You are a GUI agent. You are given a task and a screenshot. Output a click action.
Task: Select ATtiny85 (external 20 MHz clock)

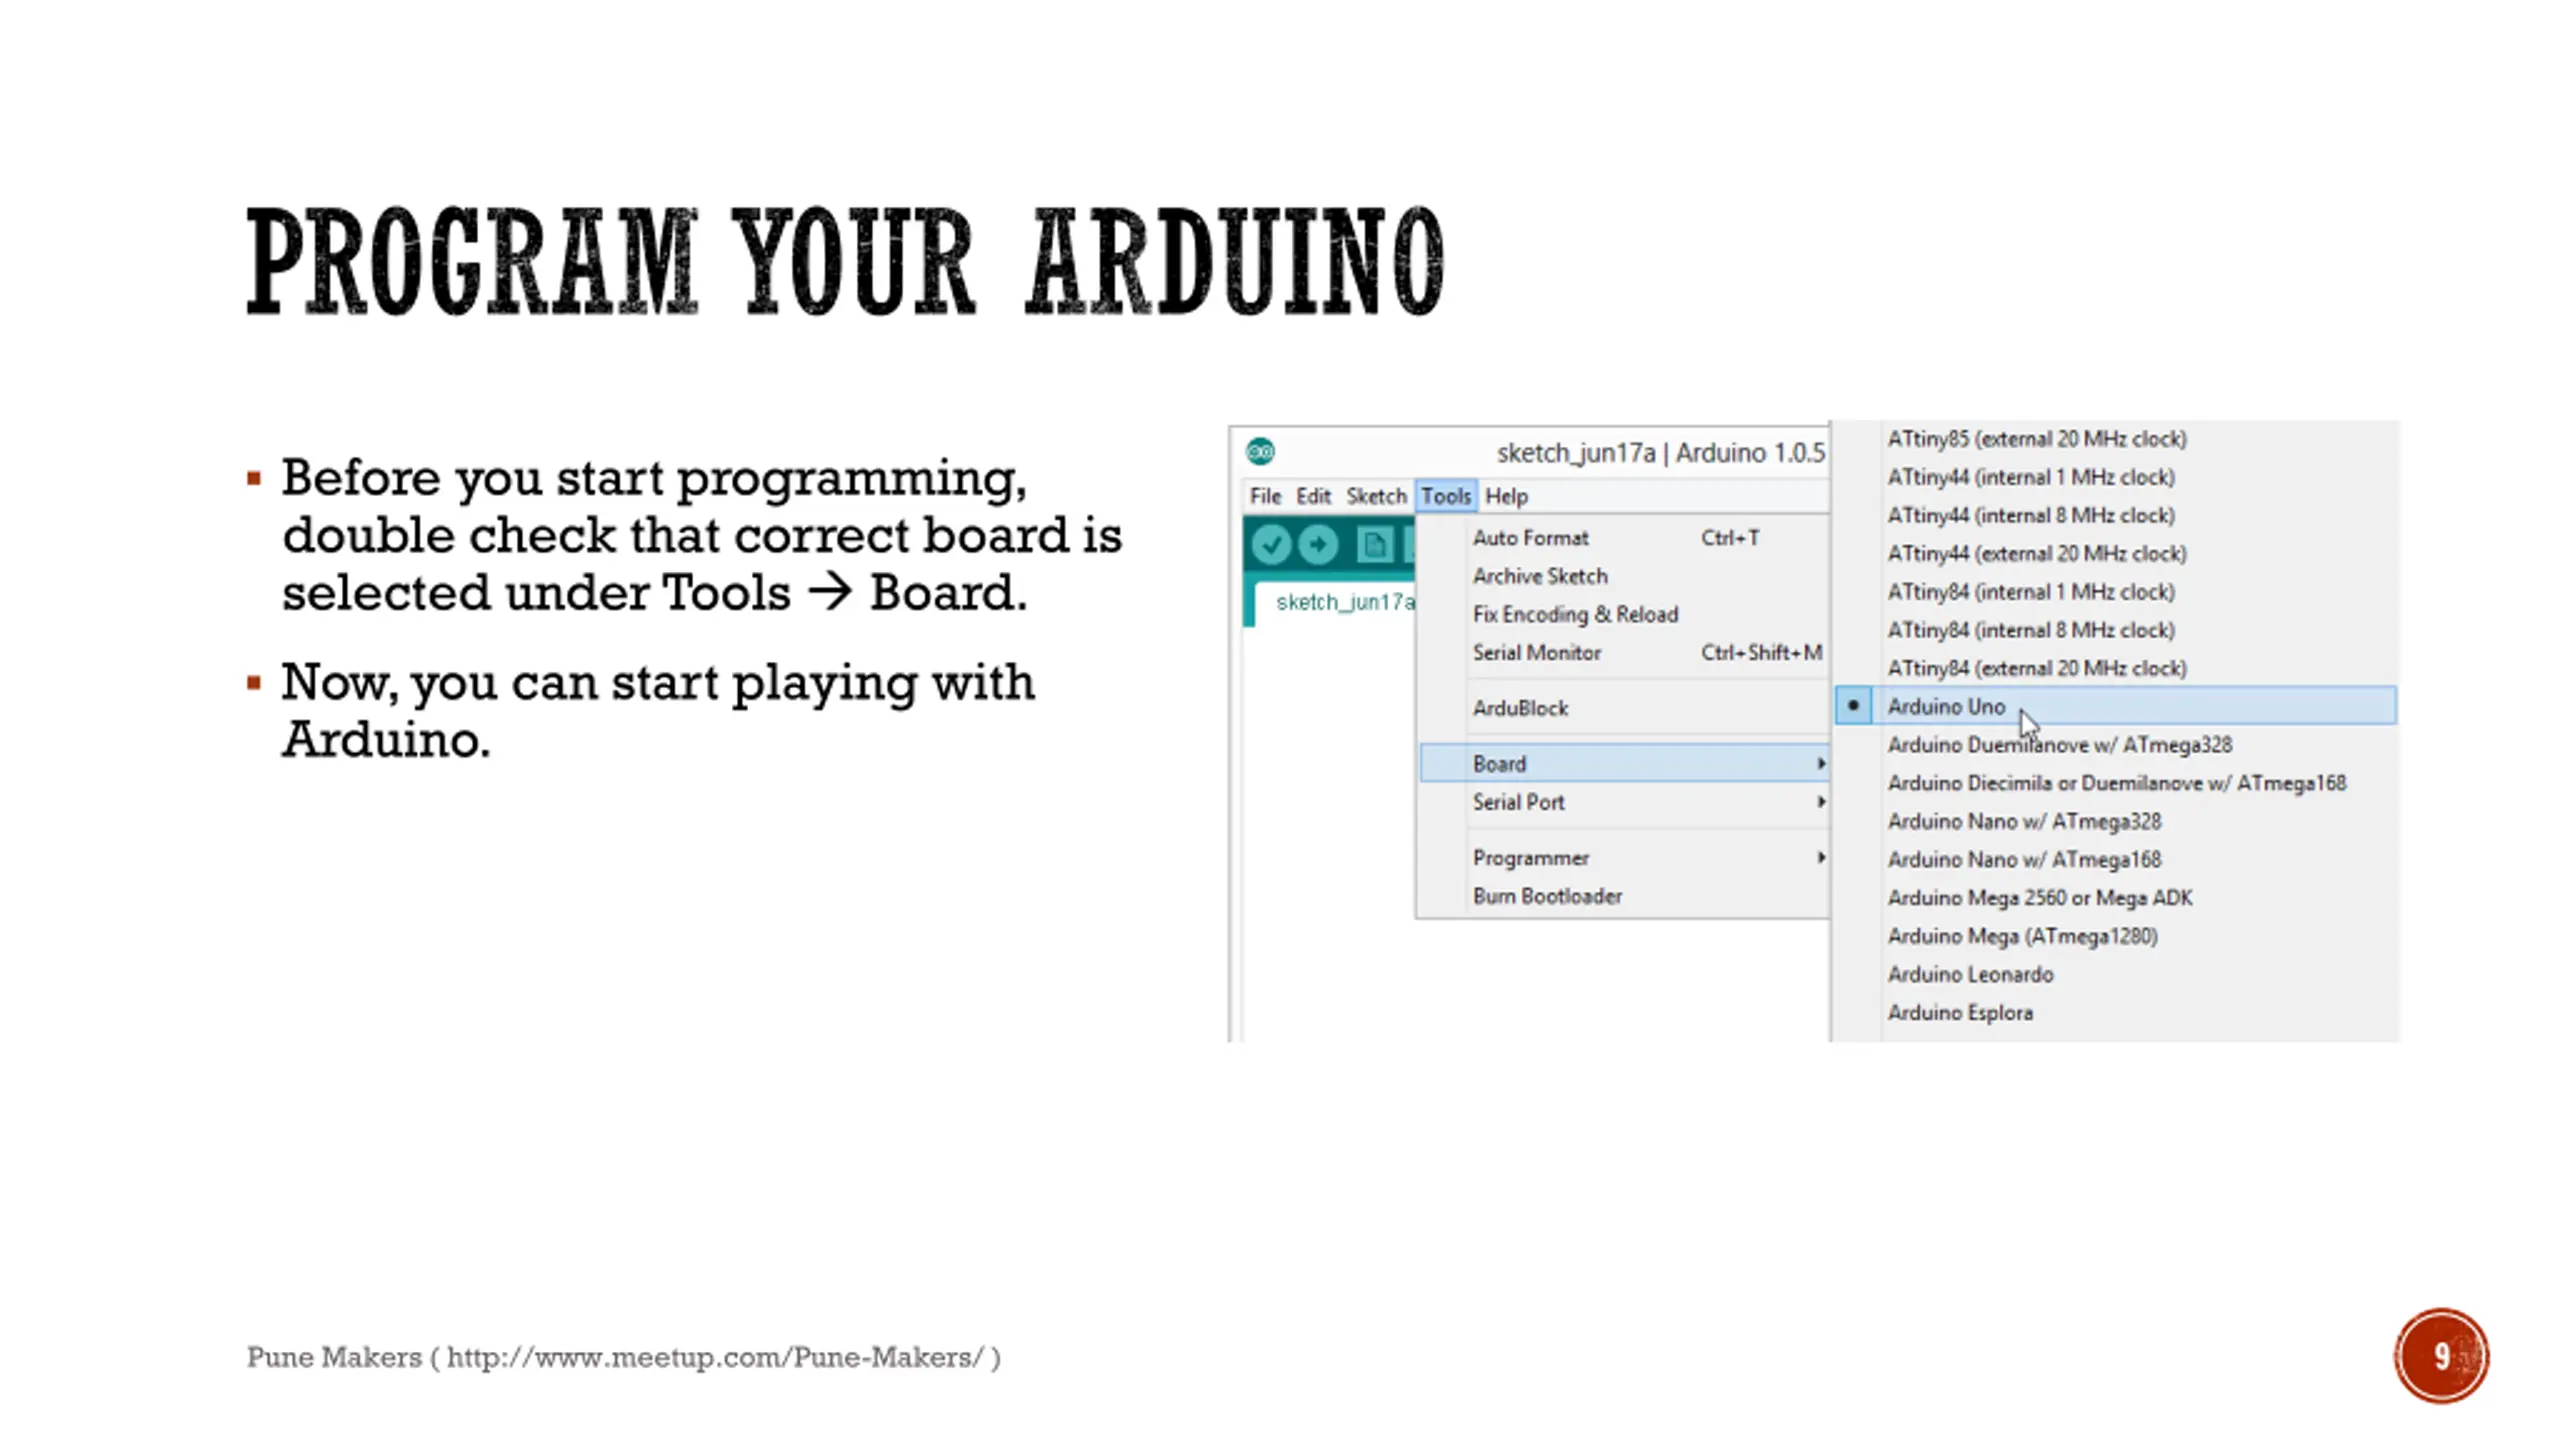tap(2116, 439)
